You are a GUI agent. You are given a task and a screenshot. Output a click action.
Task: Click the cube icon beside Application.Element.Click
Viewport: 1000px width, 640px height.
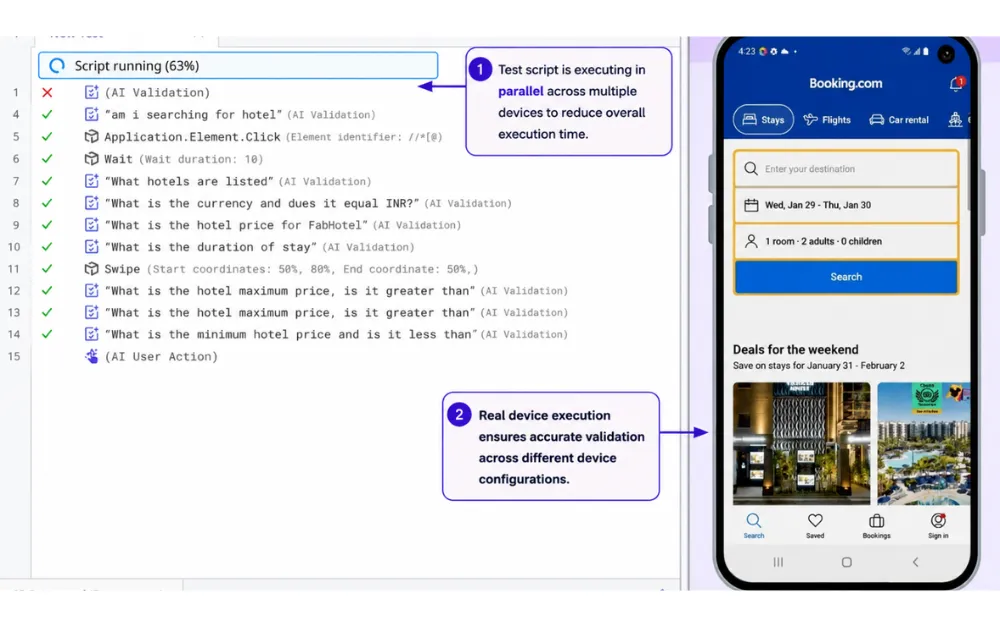click(x=91, y=136)
